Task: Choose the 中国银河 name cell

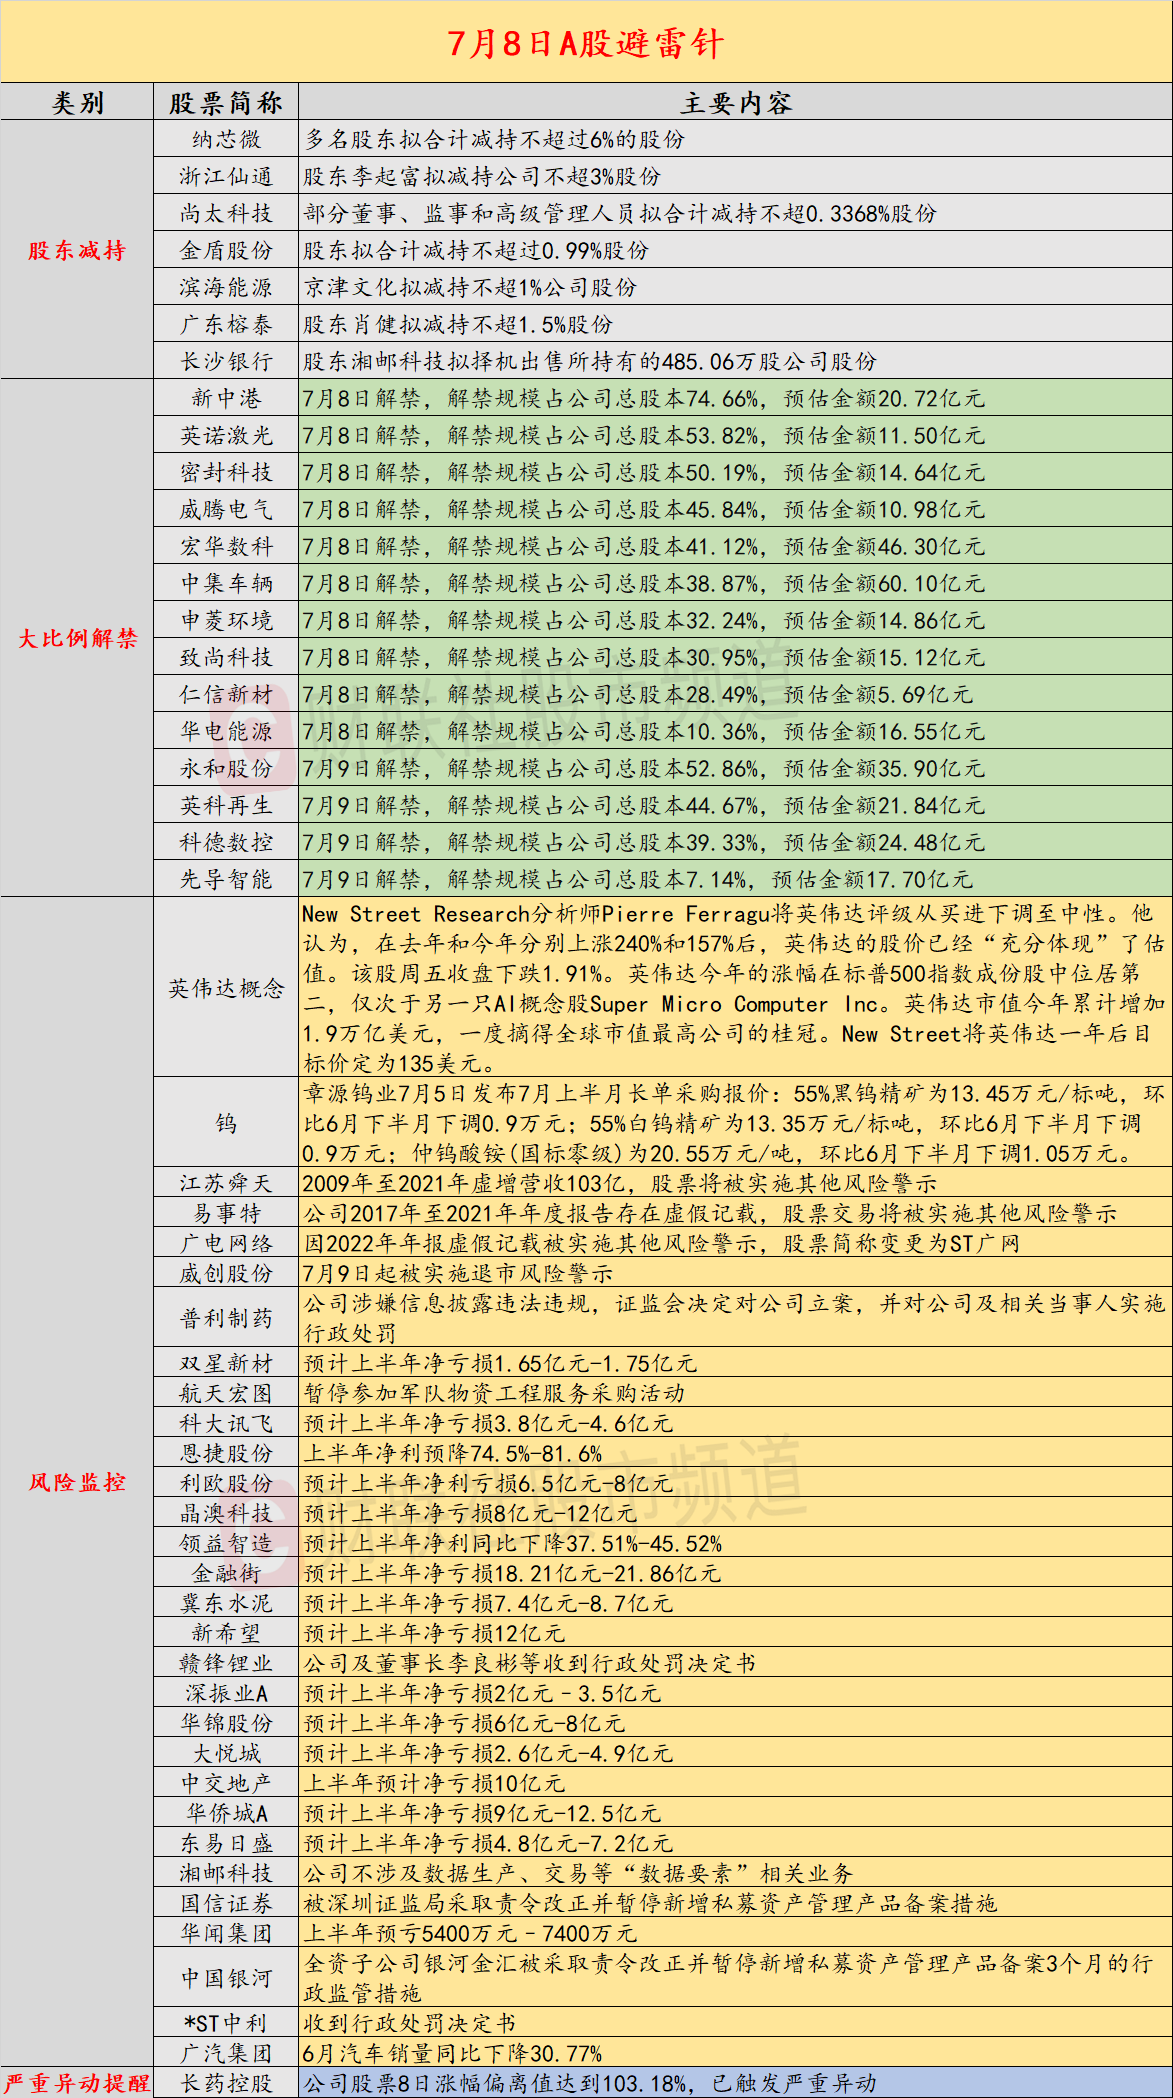Action: pyautogui.click(x=226, y=1978)
